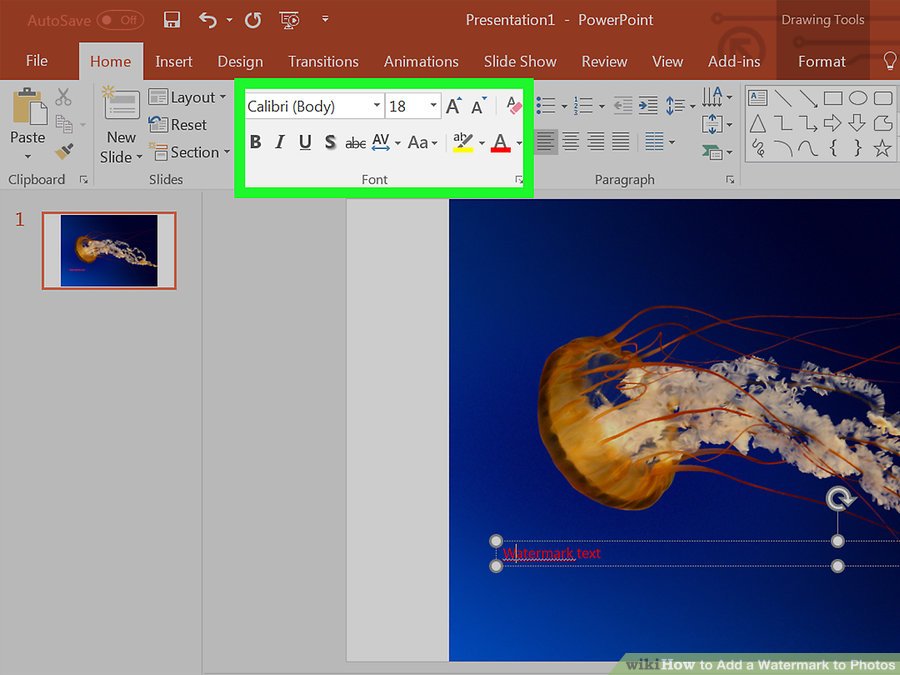Insert Text Box shape
900x675 pixels.
(758, 98)
